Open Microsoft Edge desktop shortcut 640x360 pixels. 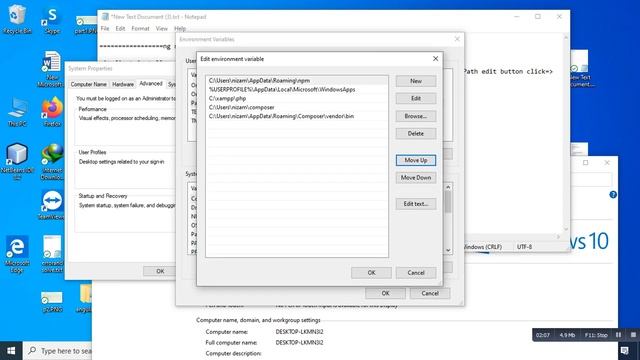[17, 253]
